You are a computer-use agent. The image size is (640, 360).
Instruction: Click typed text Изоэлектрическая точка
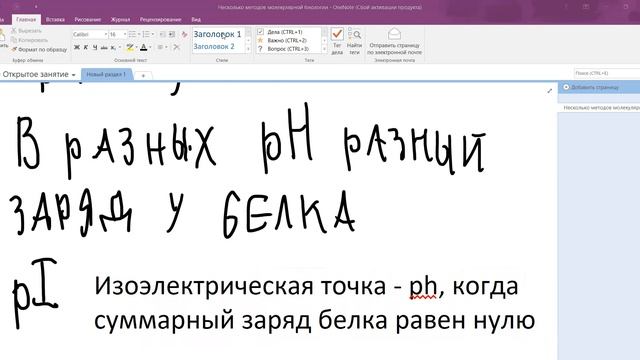tap(240, 286)
